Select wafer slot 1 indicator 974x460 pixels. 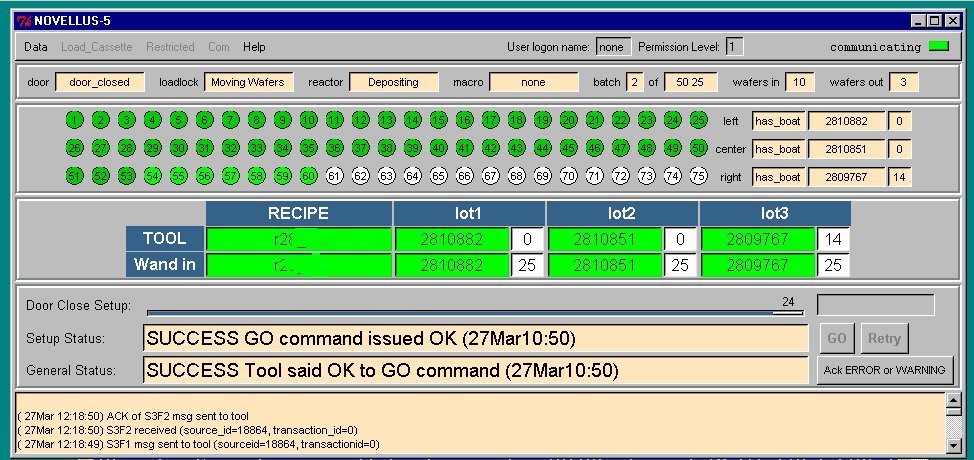(x=75, y=120)
